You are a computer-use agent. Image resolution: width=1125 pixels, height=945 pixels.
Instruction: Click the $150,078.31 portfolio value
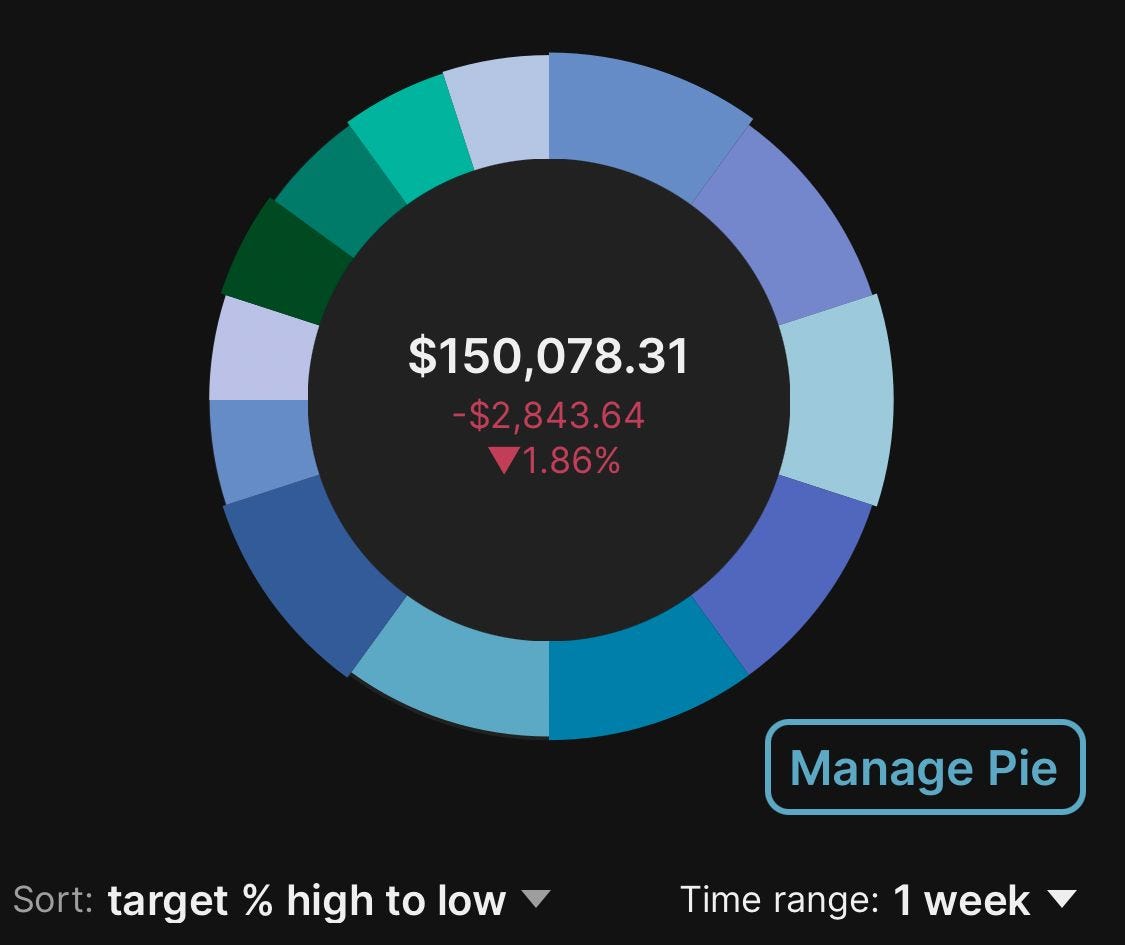(548, 356)
